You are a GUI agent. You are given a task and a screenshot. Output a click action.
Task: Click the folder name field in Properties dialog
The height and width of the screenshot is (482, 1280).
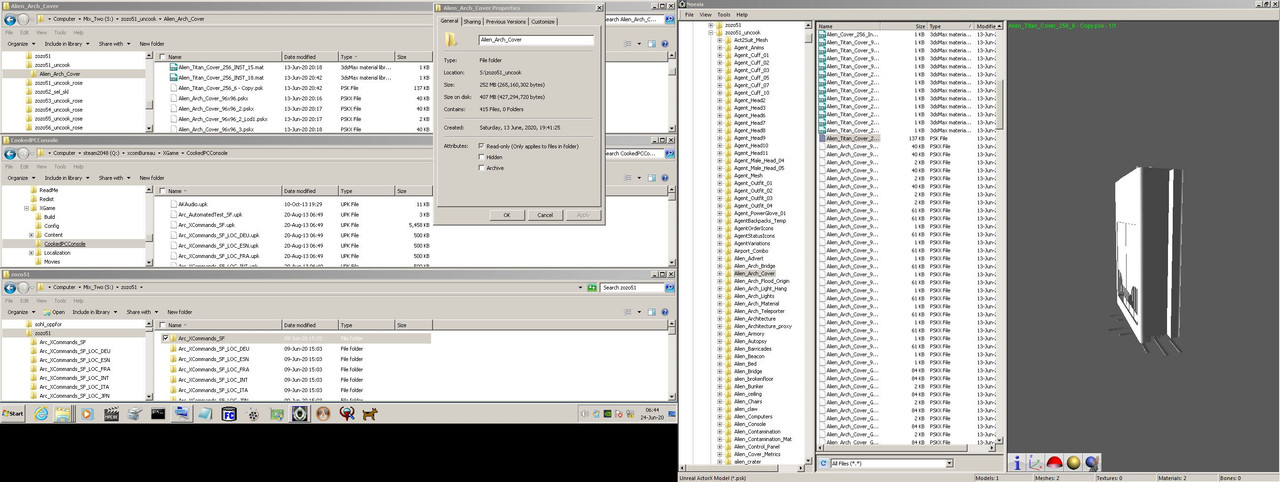(x=535, y=41)
